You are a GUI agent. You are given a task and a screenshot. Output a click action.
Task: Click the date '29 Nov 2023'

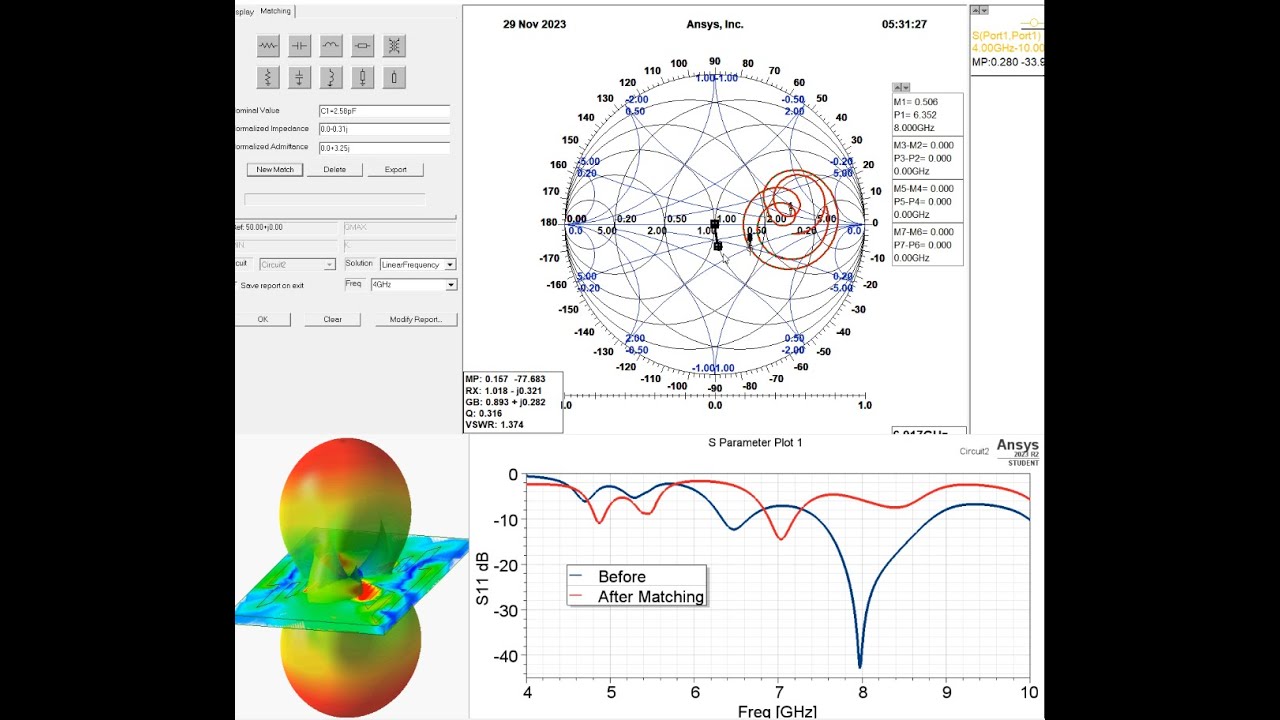pyautogui.click(x=534, y=24)
